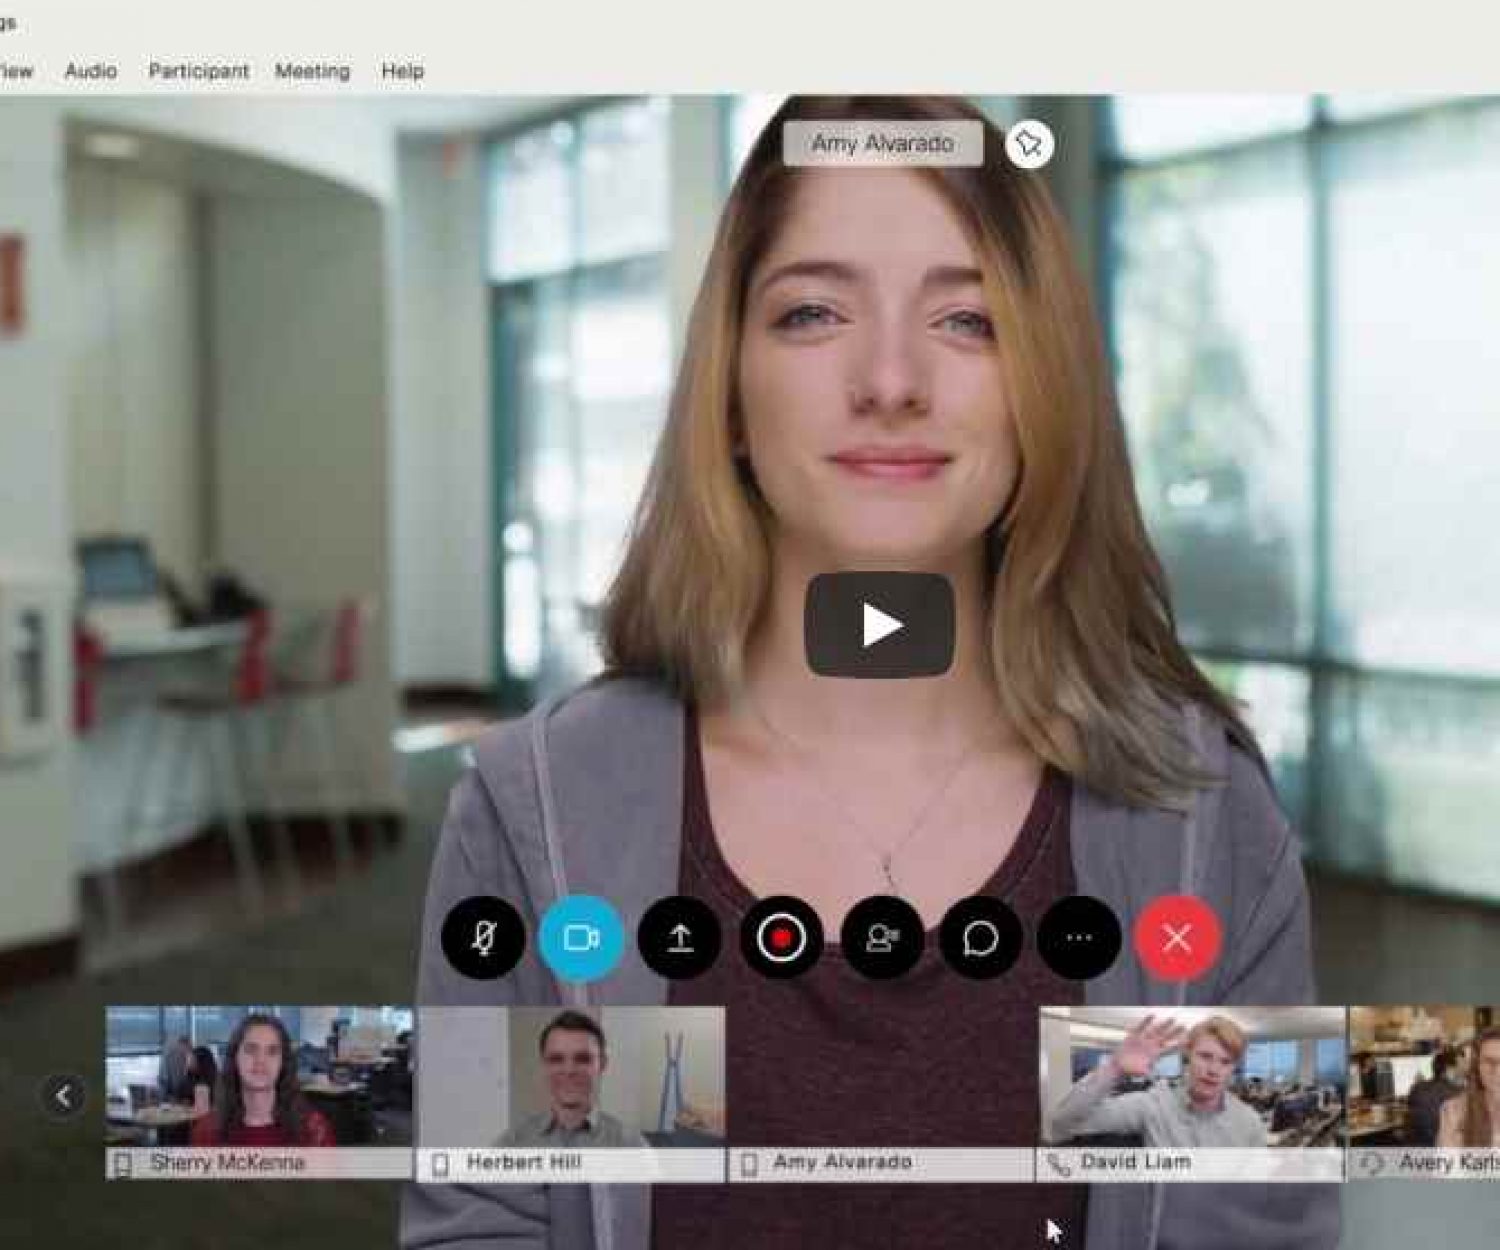End the call with the red X button
Image resolution: width=1500 pixels, height=1250 pixels.
[x=1180, y=938]
